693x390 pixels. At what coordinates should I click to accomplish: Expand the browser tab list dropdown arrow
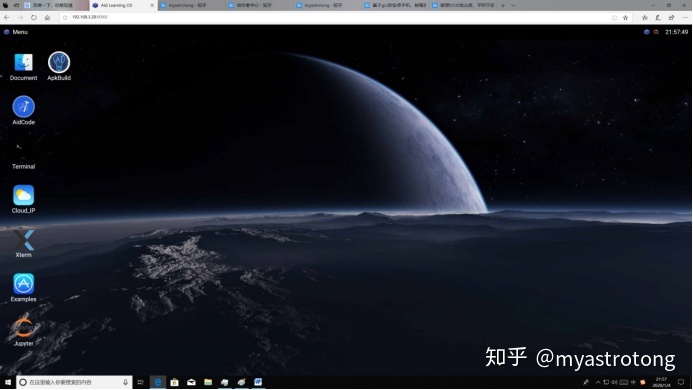[513, 5]
